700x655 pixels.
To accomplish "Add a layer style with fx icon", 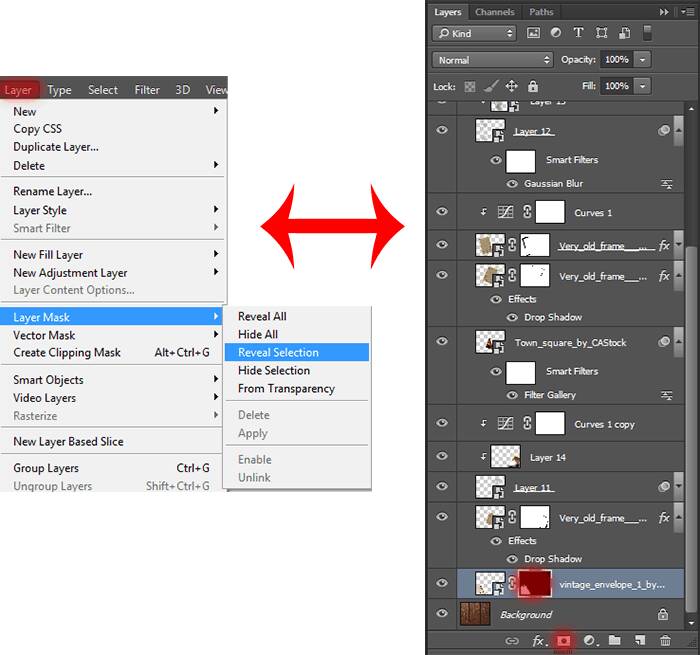I will click(x=538, y=641).
